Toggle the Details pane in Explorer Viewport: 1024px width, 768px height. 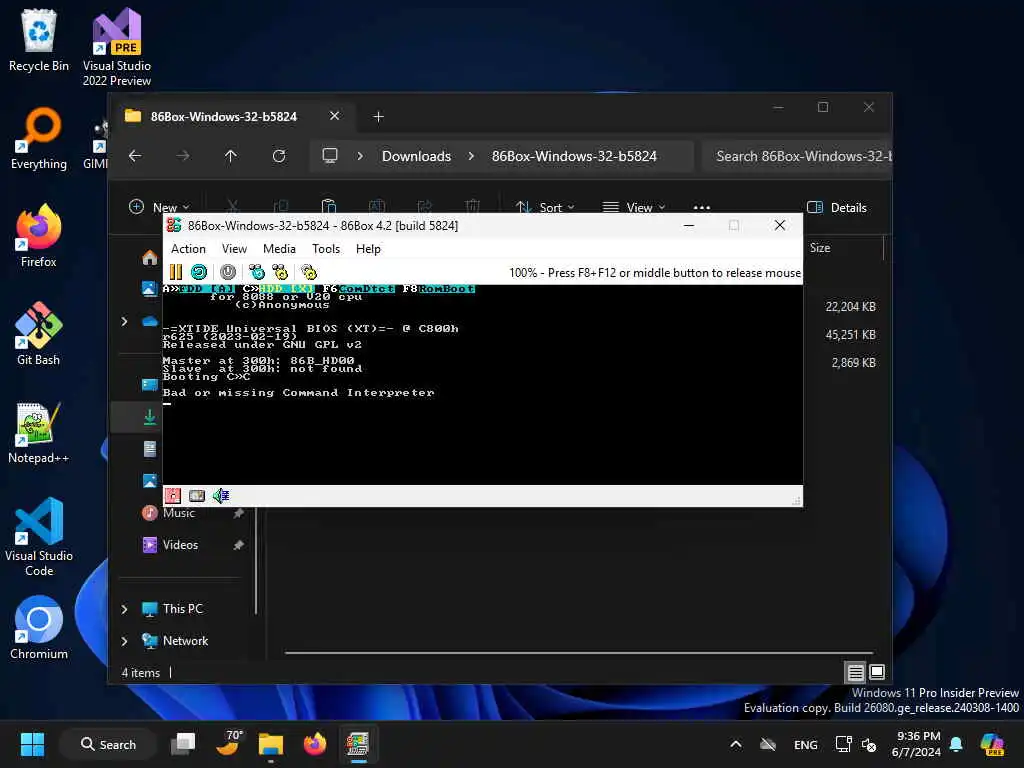click(837, 207)
